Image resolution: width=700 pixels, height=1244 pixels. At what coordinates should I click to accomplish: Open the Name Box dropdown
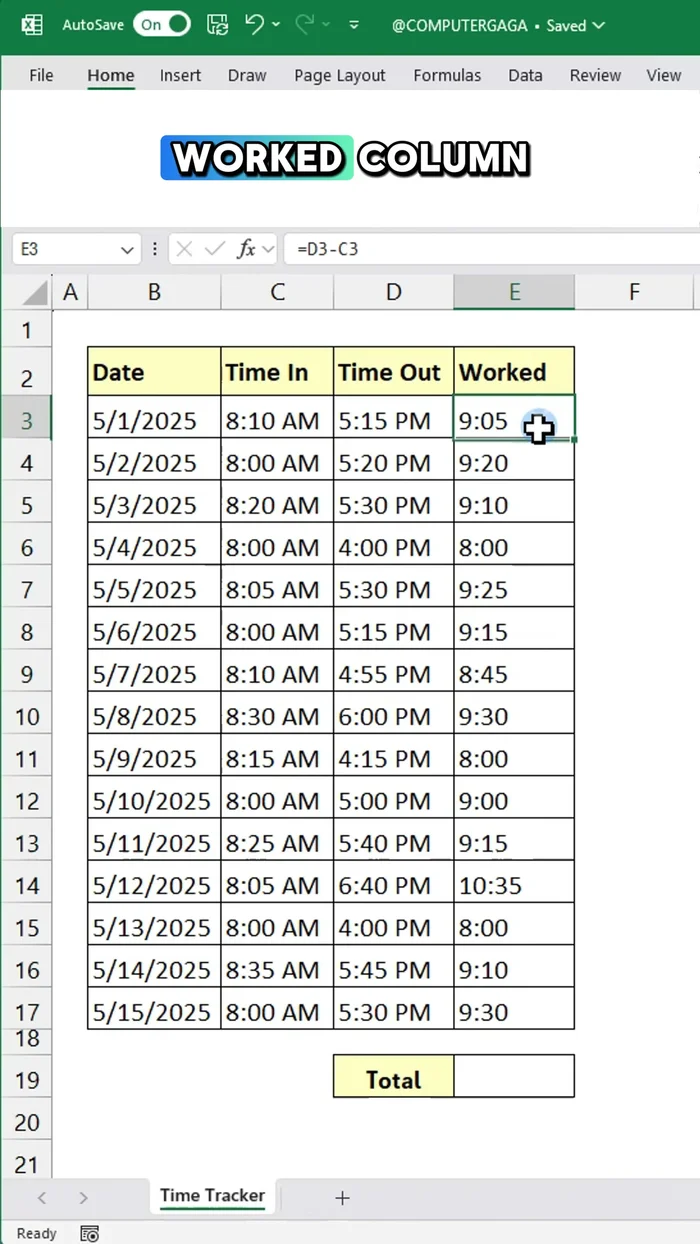[x=127, y=250]
